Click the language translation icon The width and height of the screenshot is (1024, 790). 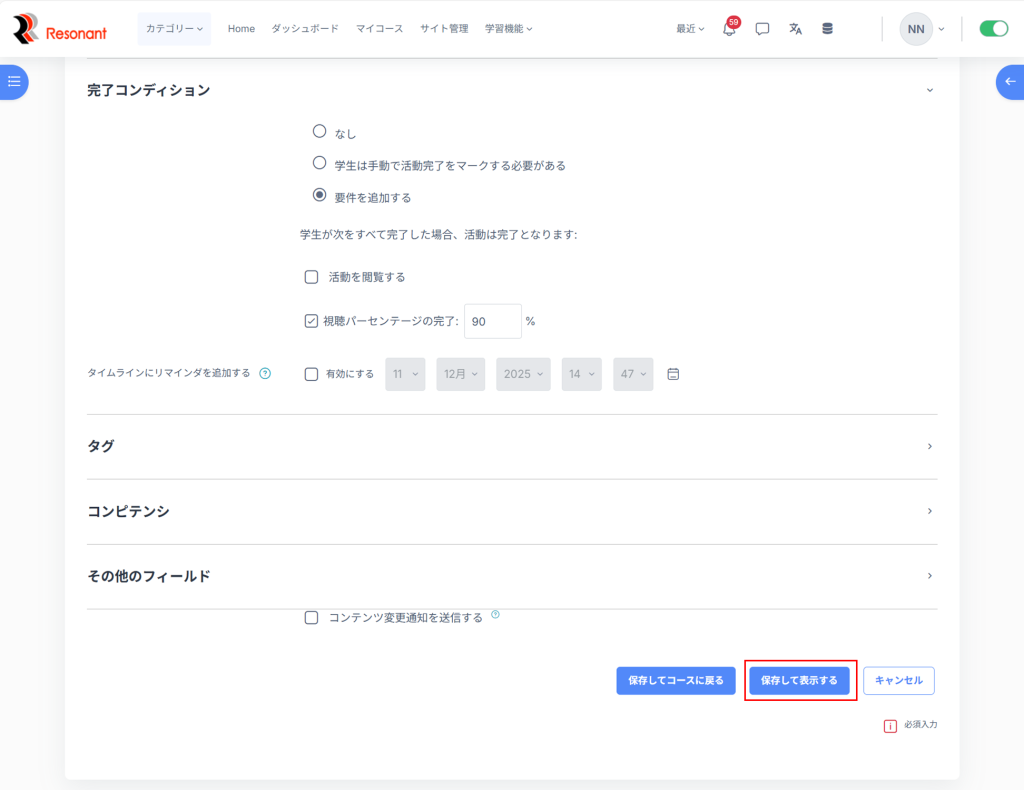pos(795,29)
